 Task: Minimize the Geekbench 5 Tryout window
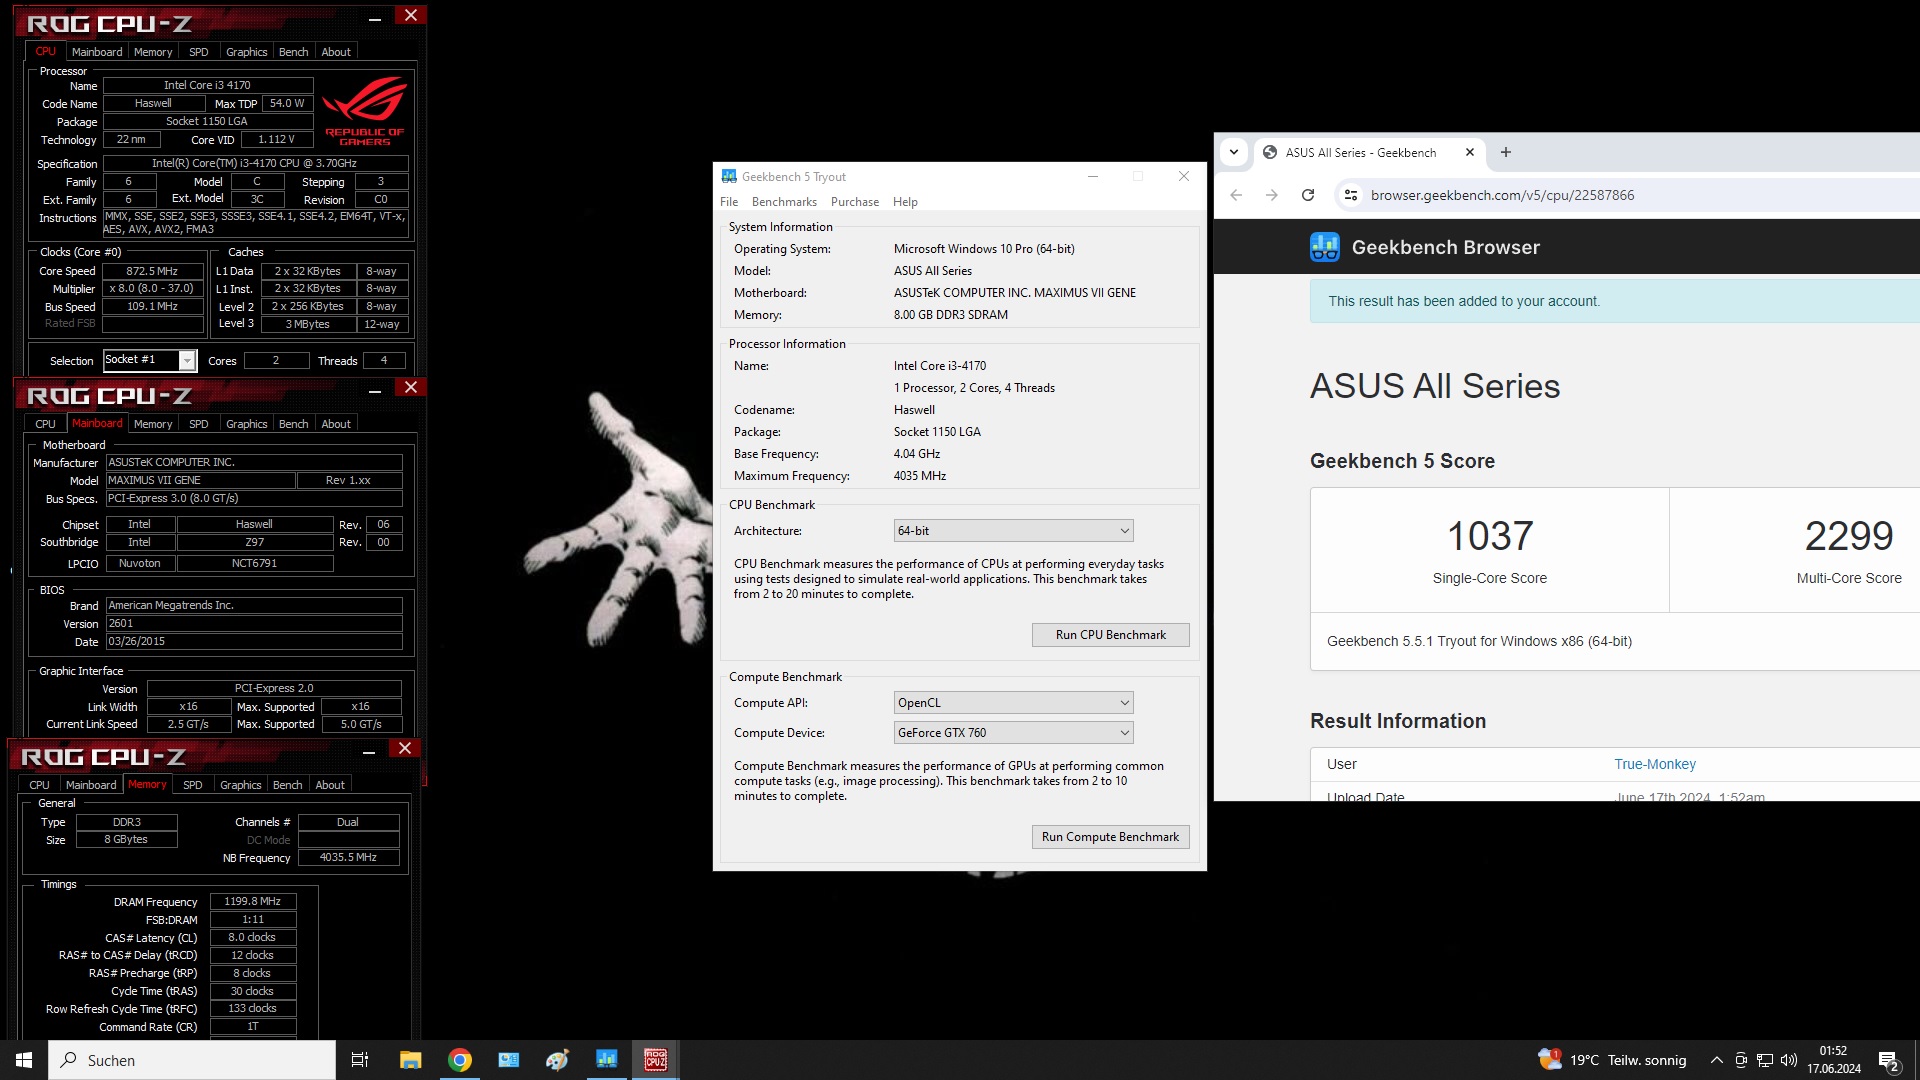(x=1093, y=176)
